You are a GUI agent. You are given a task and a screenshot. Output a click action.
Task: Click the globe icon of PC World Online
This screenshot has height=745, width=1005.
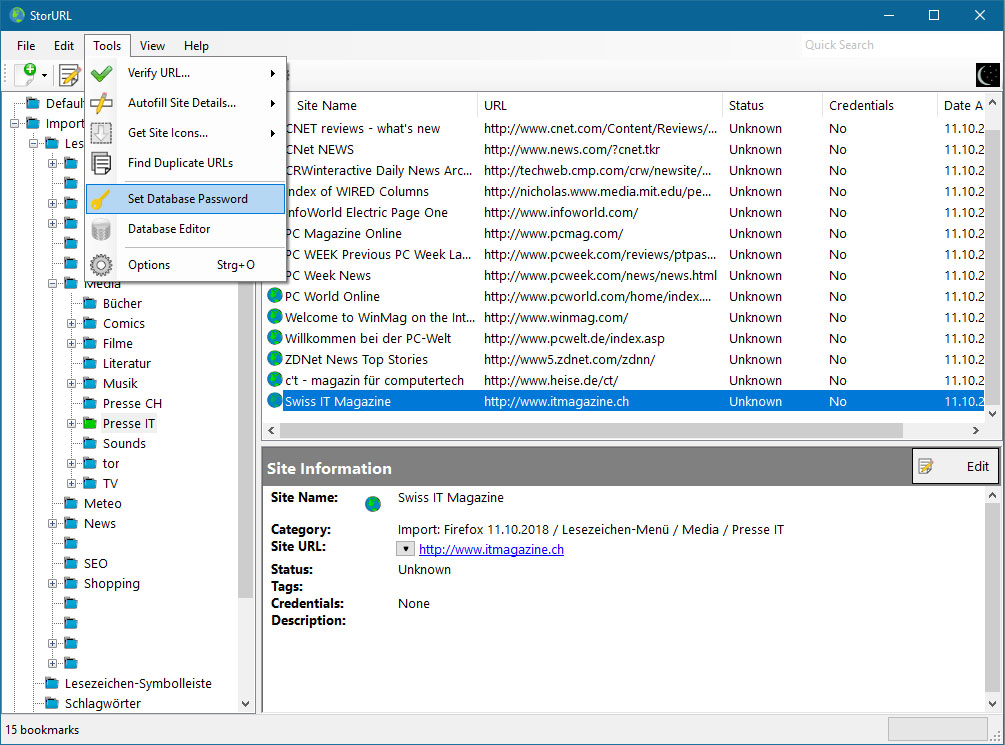click(275, 296)
